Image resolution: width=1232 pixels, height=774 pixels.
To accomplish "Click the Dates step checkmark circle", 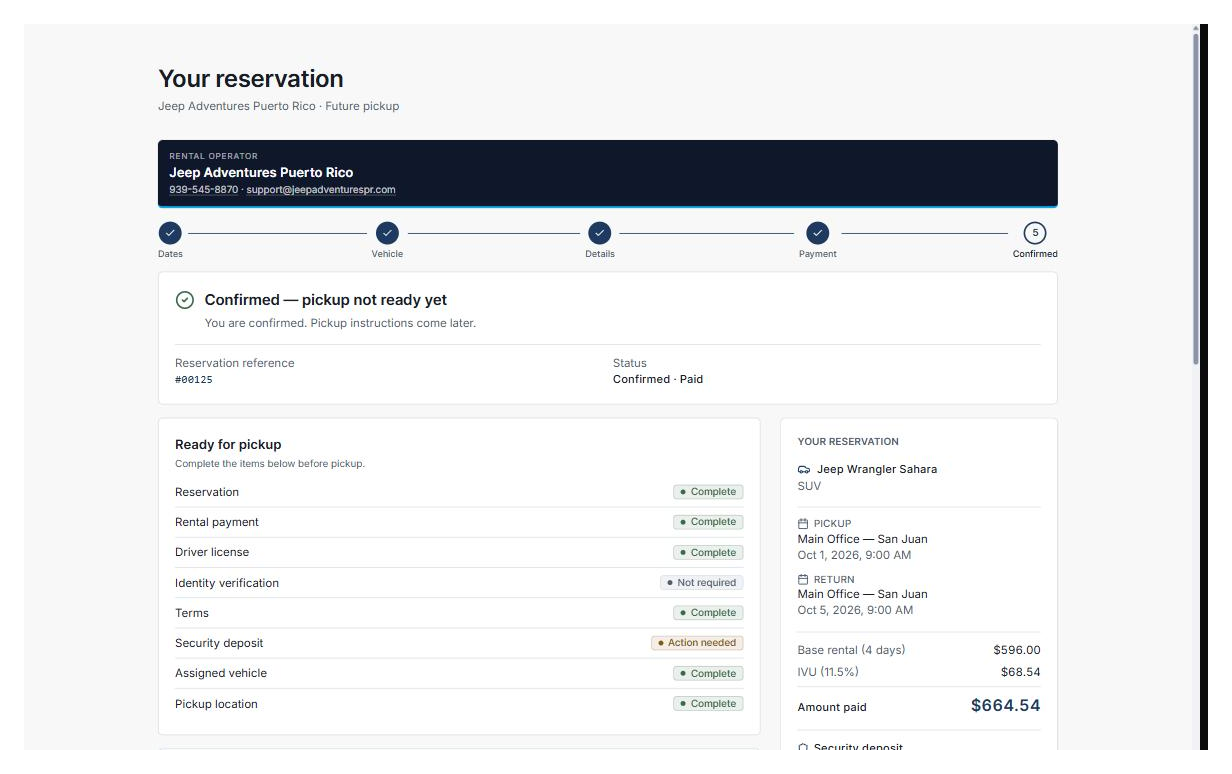I will click(x=170, y=233).
